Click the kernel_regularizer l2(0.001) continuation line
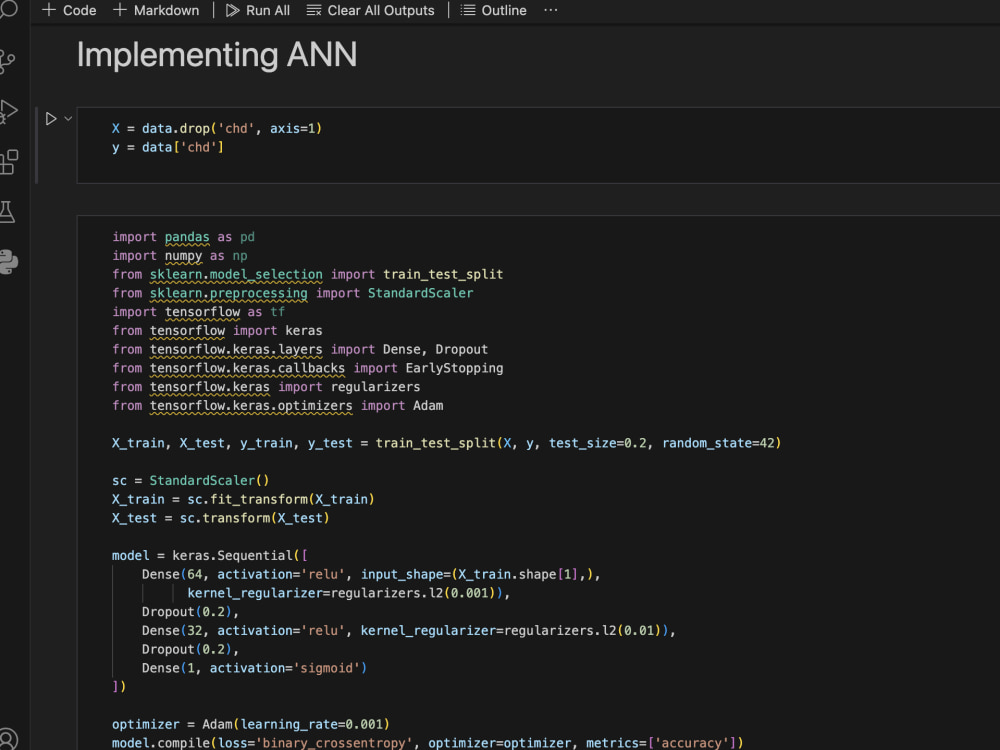 click(x=349, y=593)
